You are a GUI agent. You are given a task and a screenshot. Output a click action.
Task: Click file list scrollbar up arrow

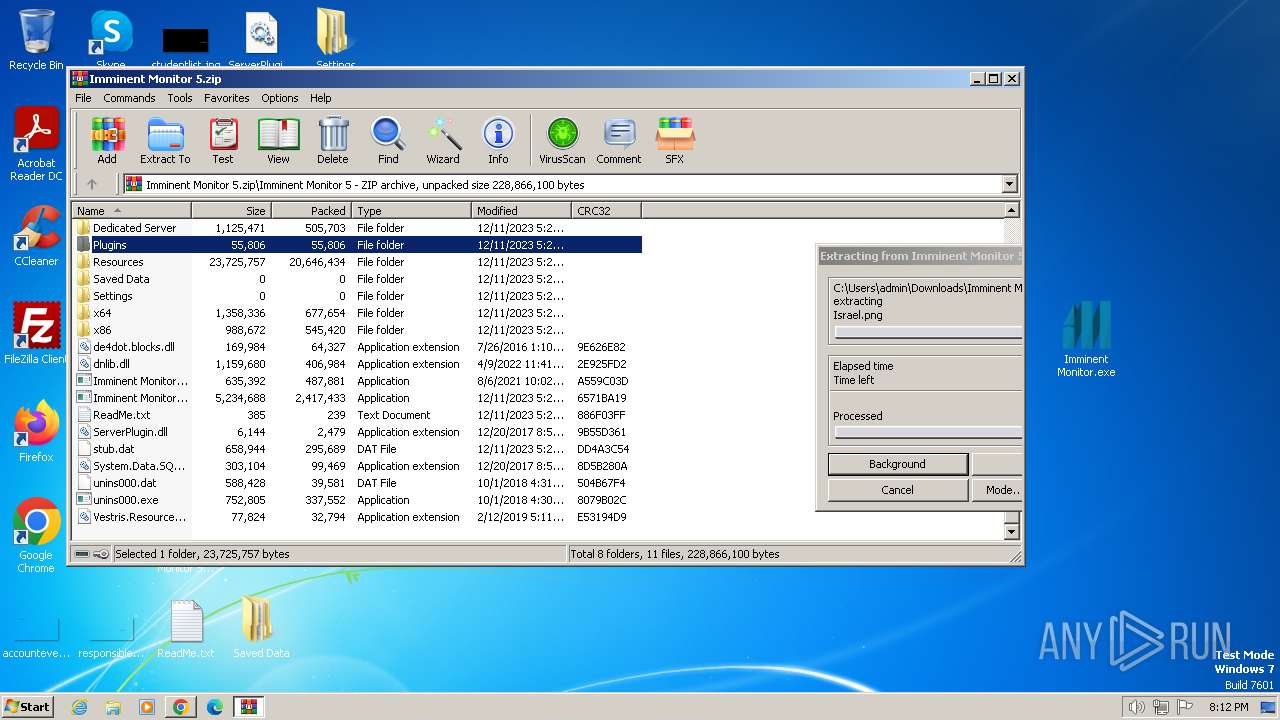tap(1011, 210)
